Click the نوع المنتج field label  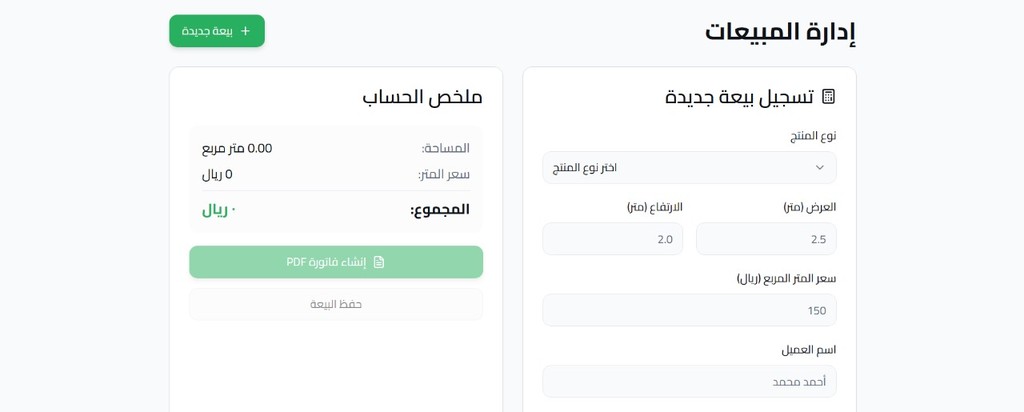pos(812,135)
